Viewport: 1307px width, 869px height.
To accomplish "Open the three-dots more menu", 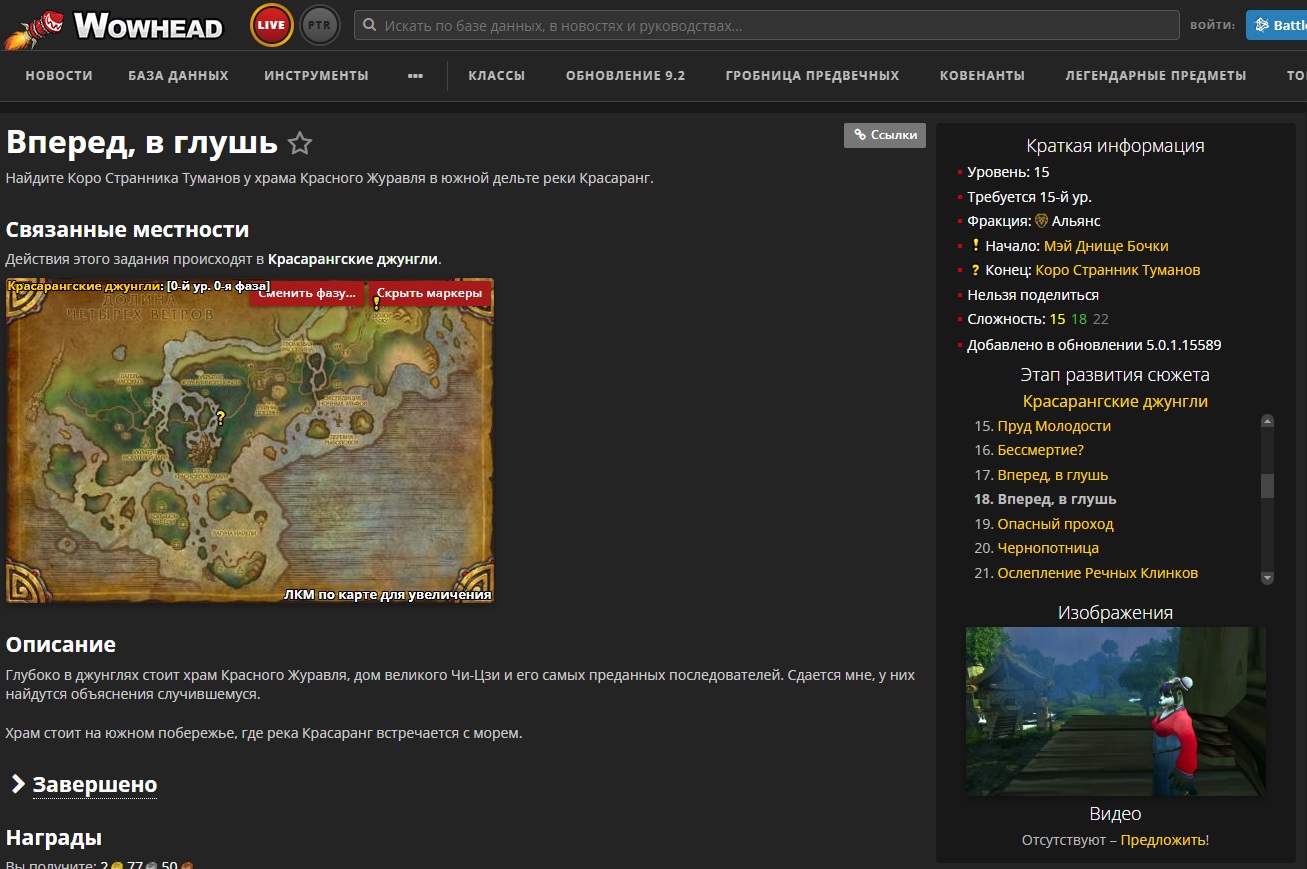I will 415,76.
